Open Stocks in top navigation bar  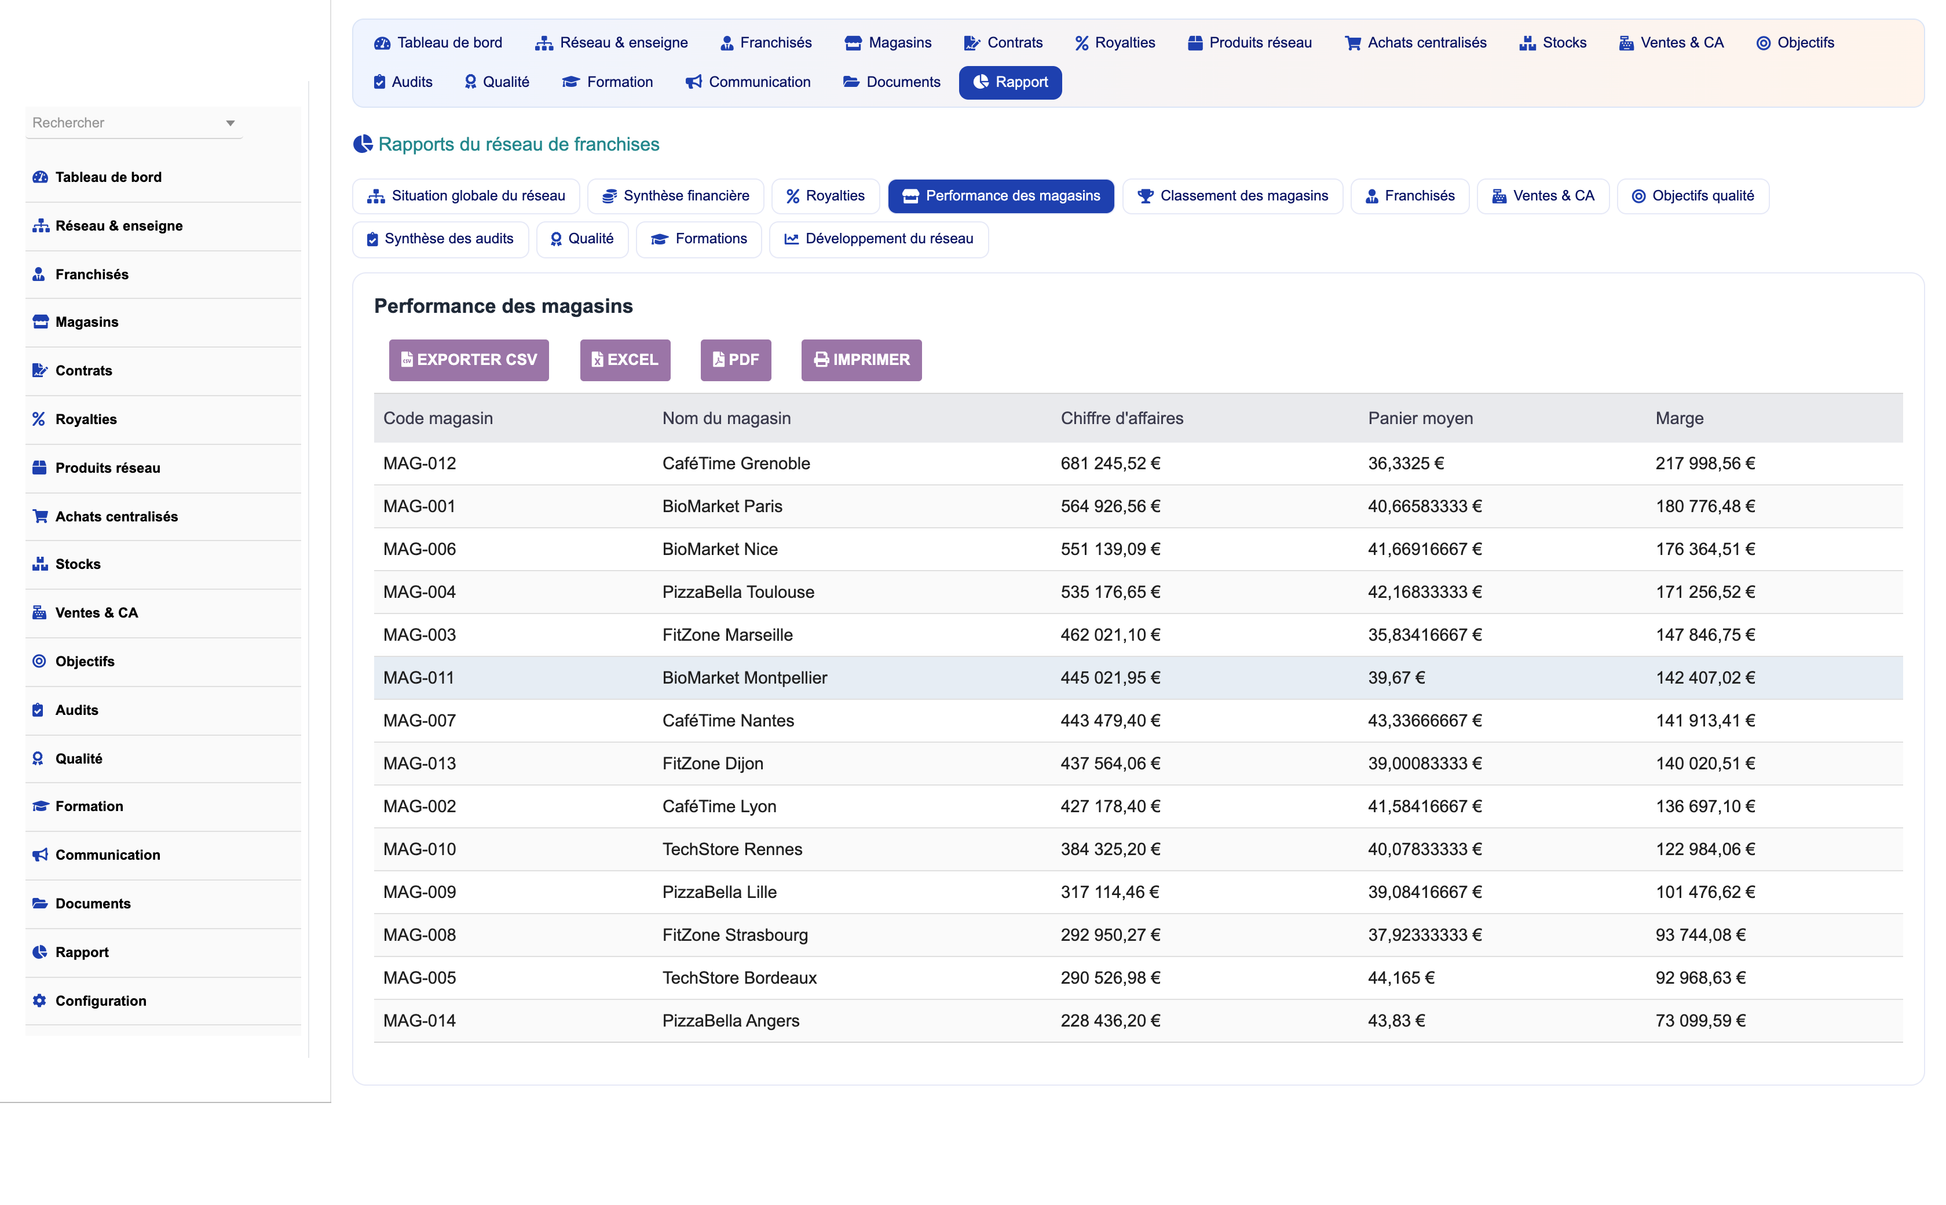(x=1552, y=43)
